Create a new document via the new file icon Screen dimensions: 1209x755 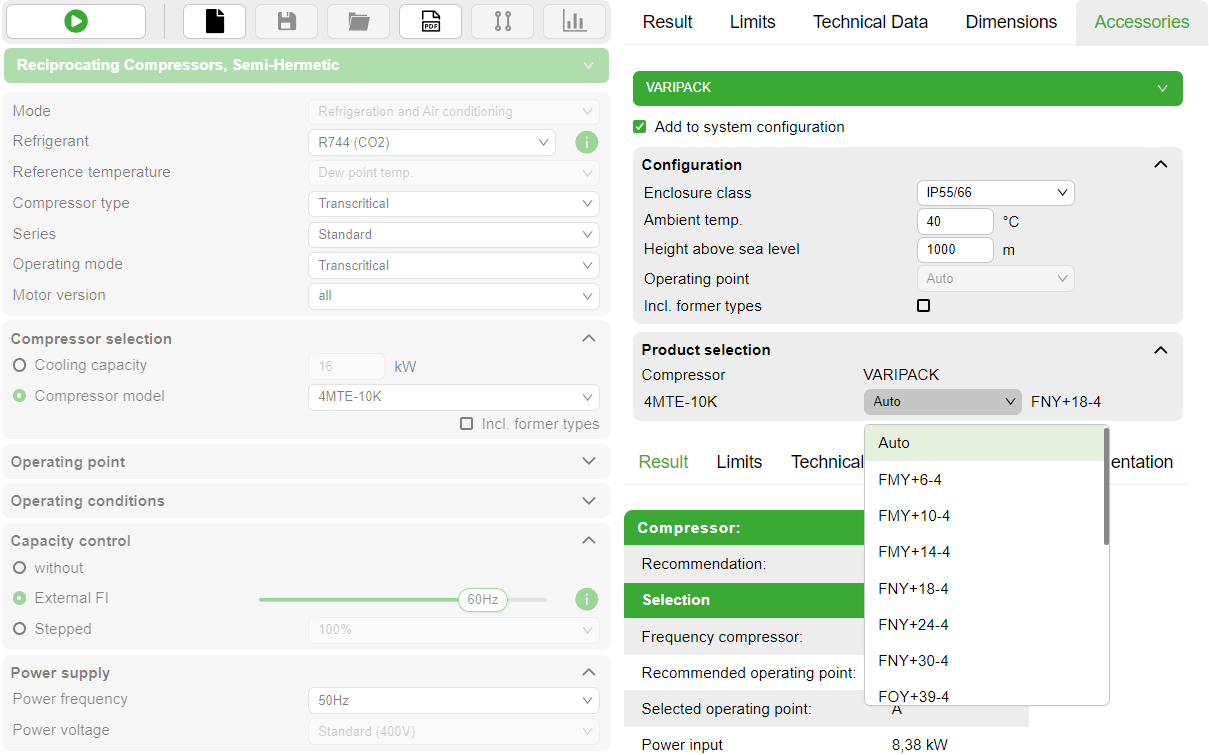coord(214,20)
